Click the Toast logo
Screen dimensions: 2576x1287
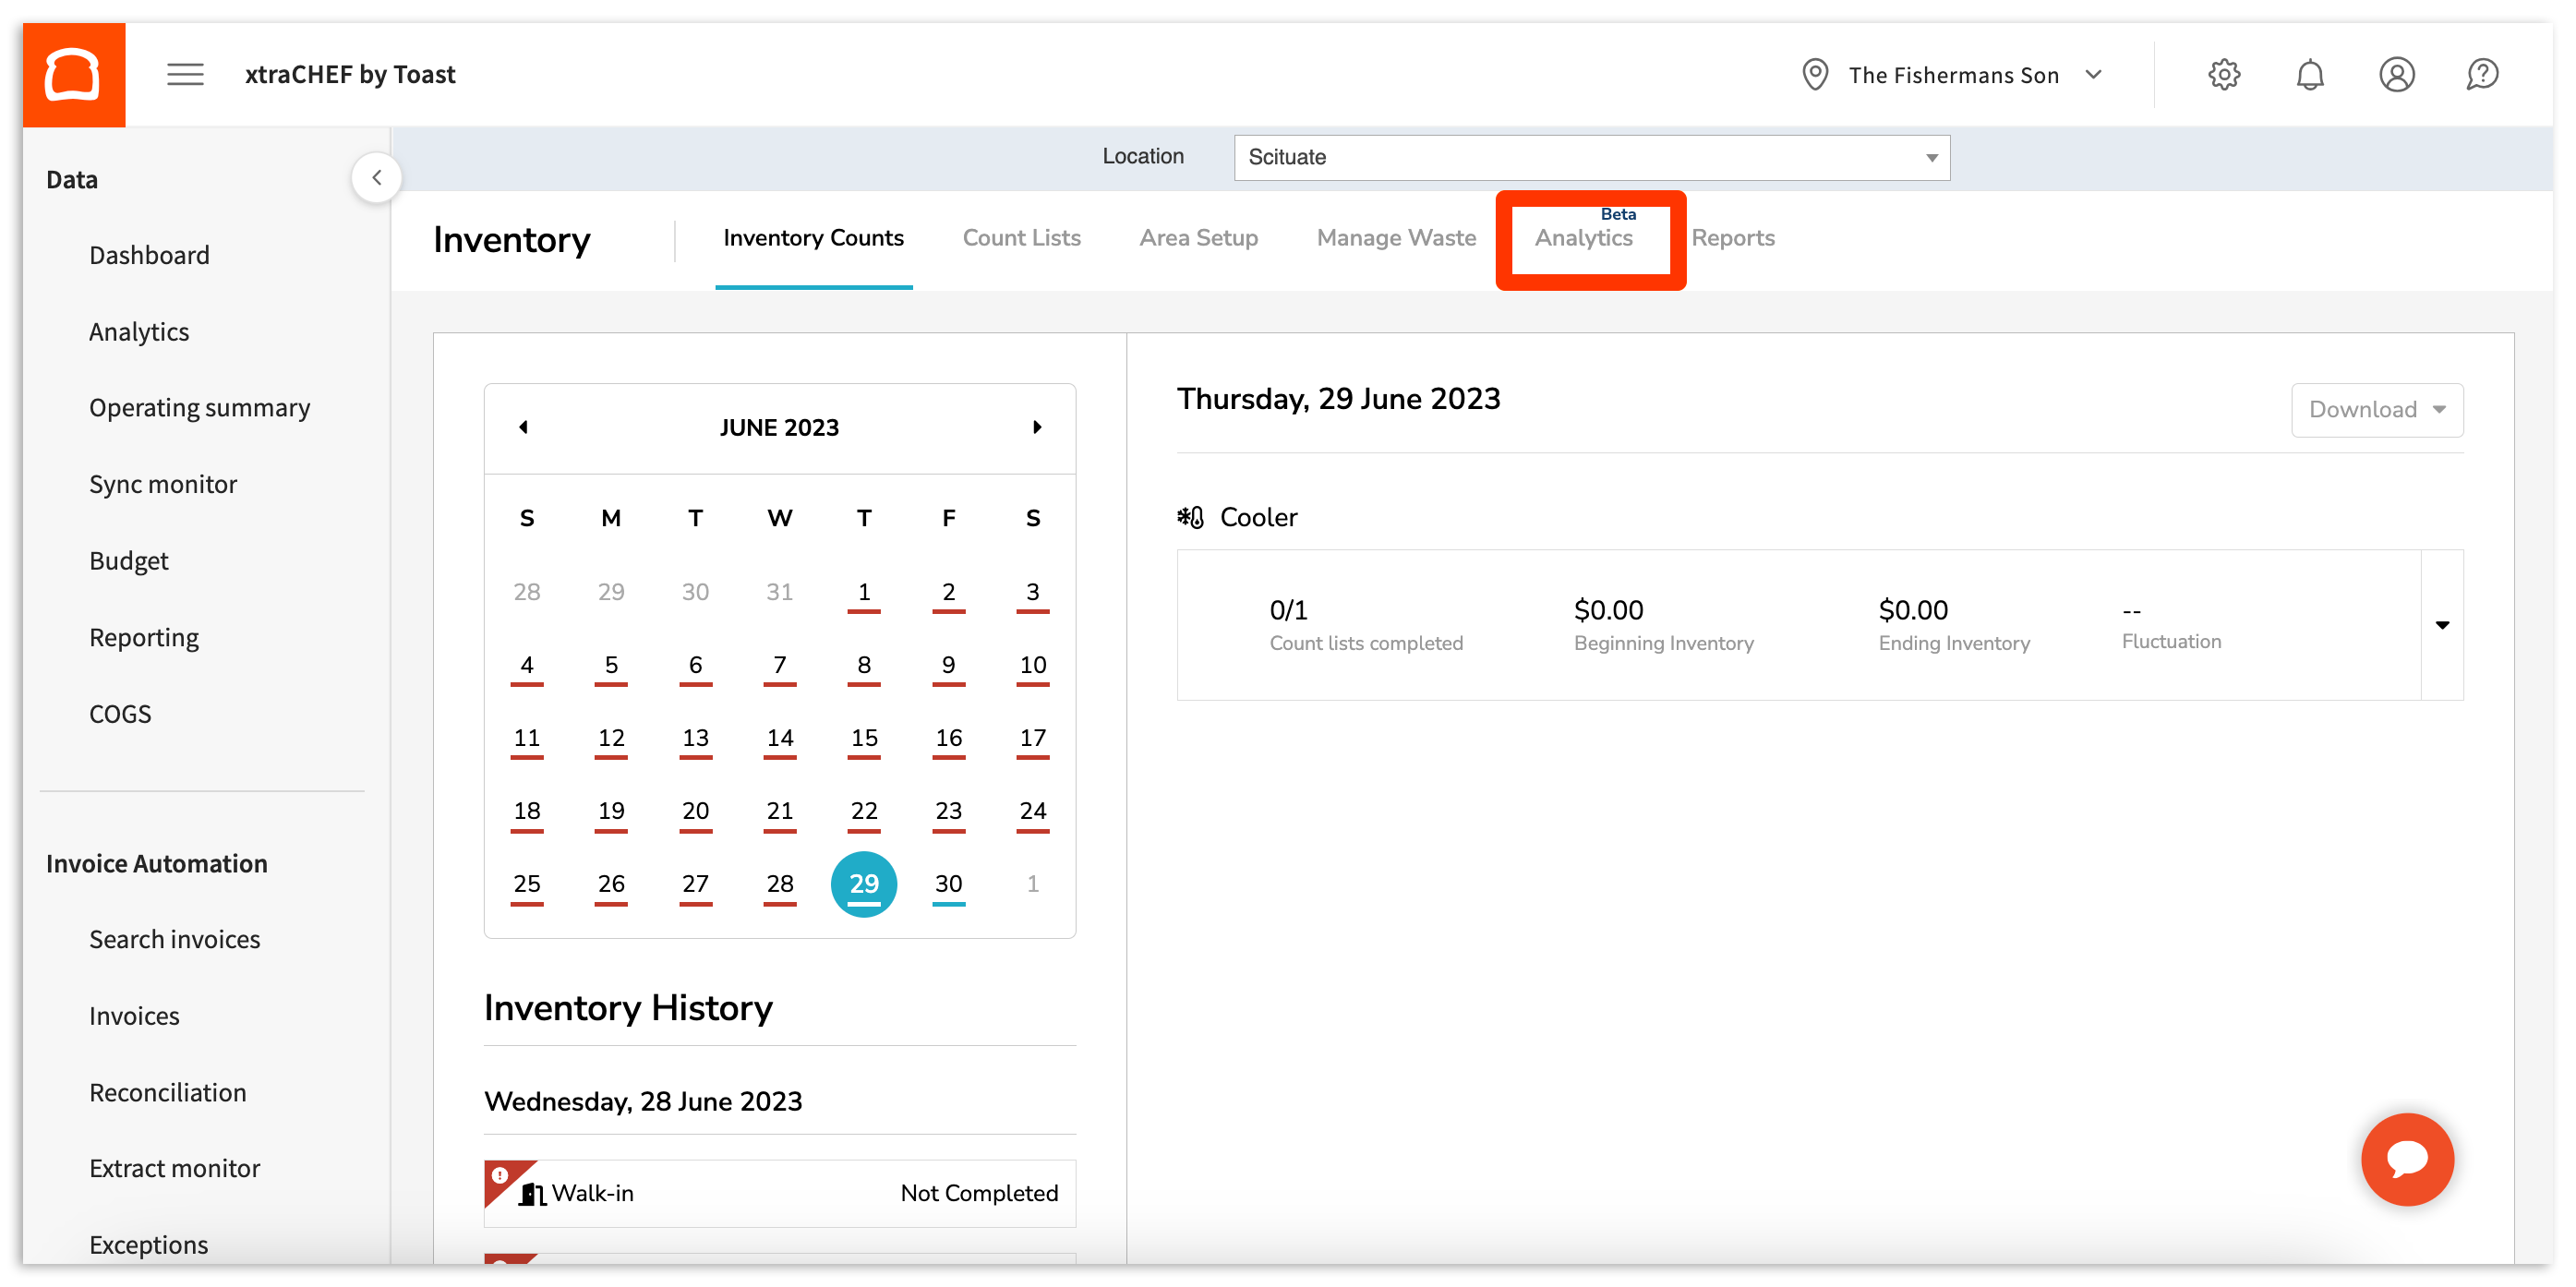click(73, 73)
